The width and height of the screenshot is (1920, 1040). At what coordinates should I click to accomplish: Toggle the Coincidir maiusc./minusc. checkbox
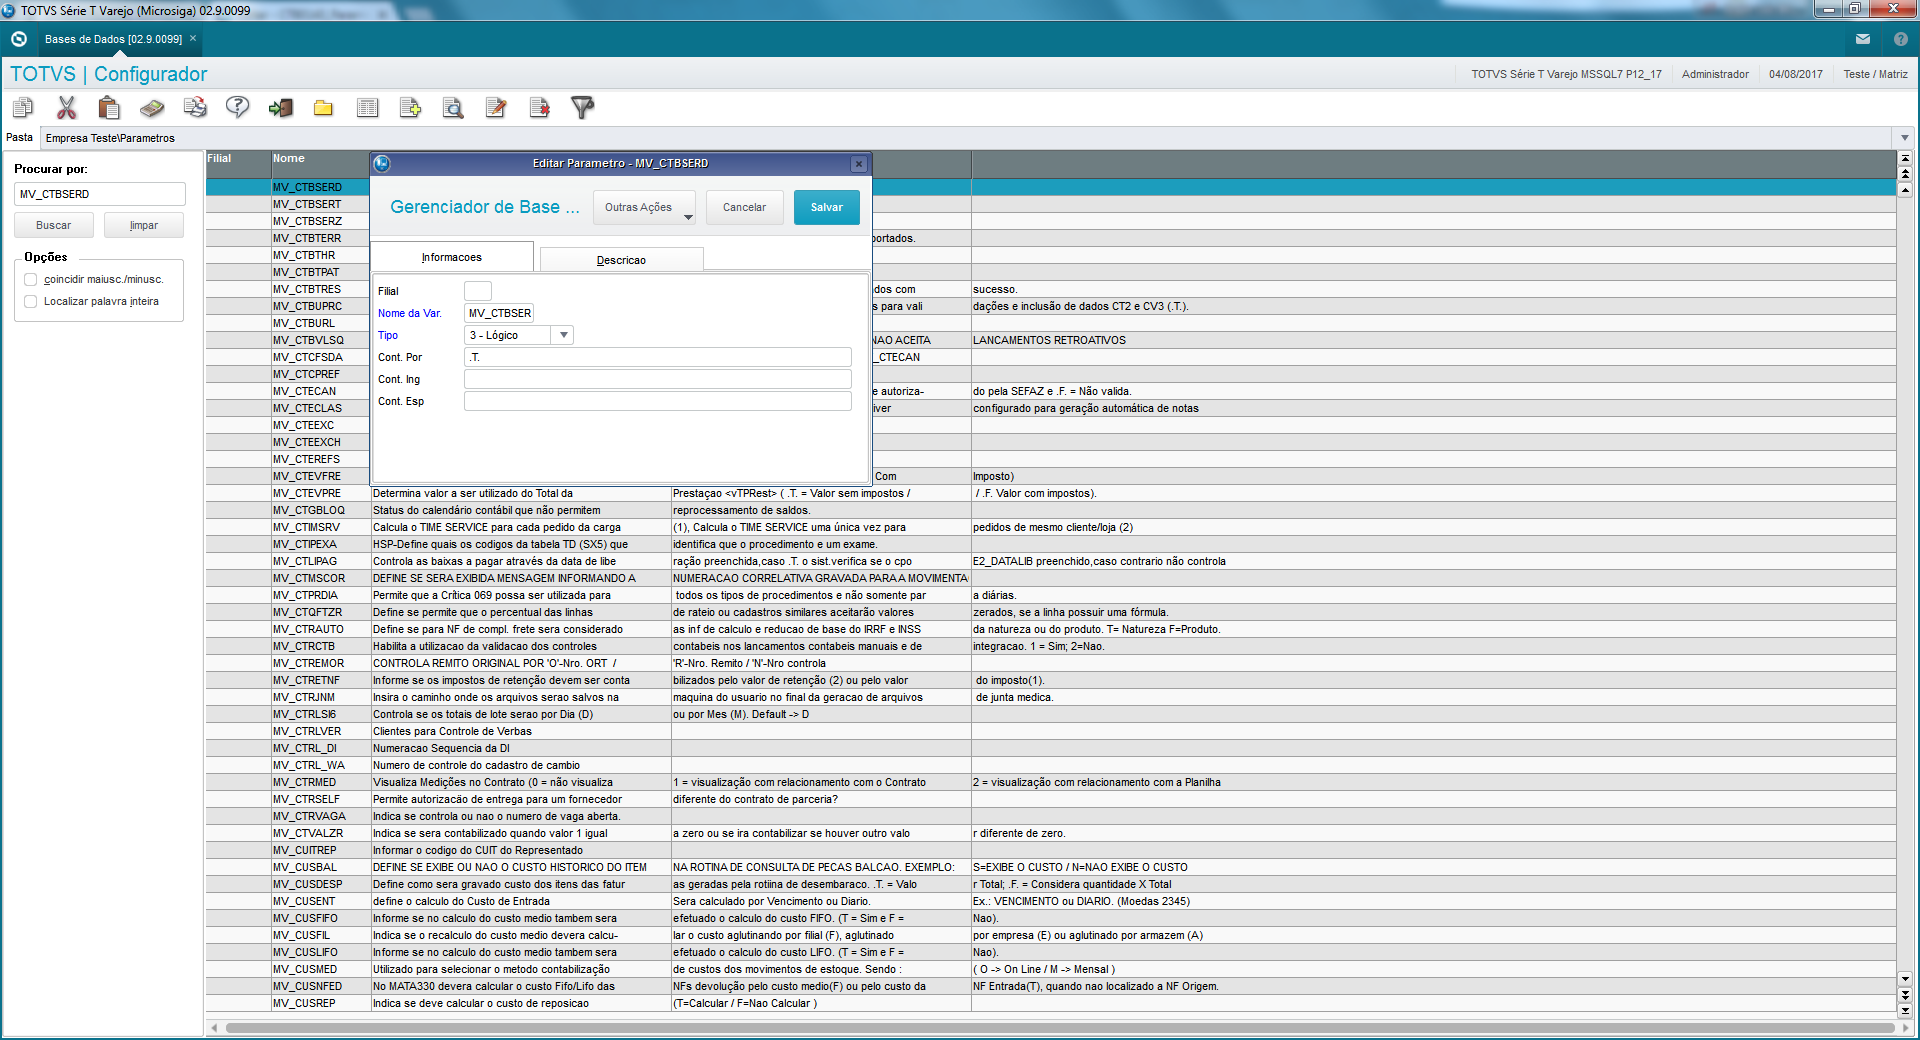30,279
